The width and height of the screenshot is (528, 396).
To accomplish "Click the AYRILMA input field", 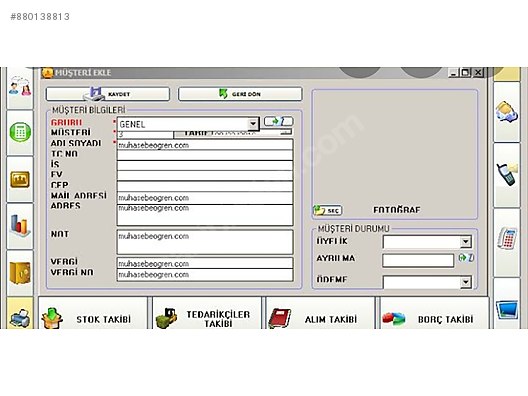I will pyautogui.click(x=418, y=260).
